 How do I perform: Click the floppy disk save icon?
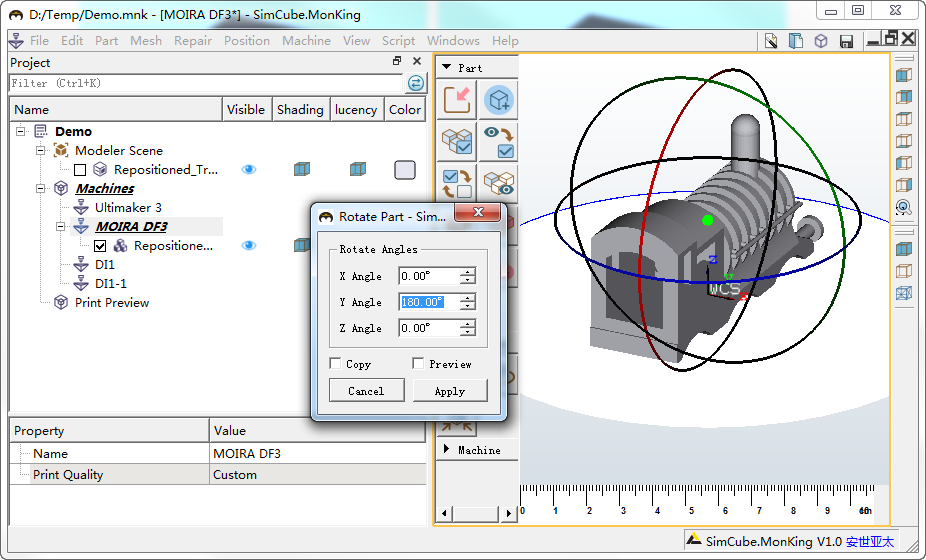[846, 41]
